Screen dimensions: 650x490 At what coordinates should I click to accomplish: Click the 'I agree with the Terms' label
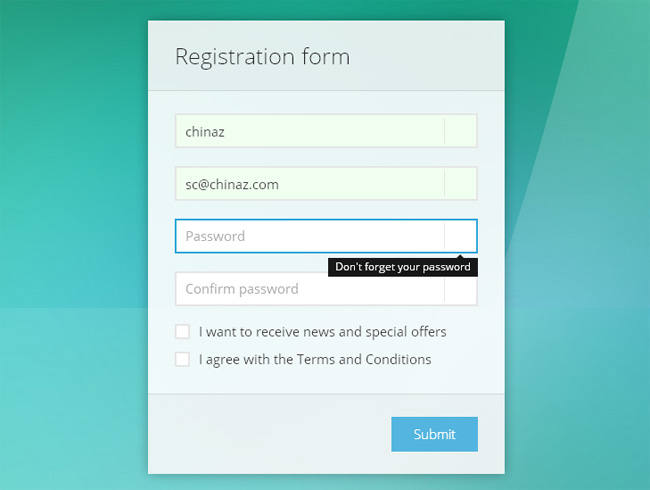click(315, 359)
